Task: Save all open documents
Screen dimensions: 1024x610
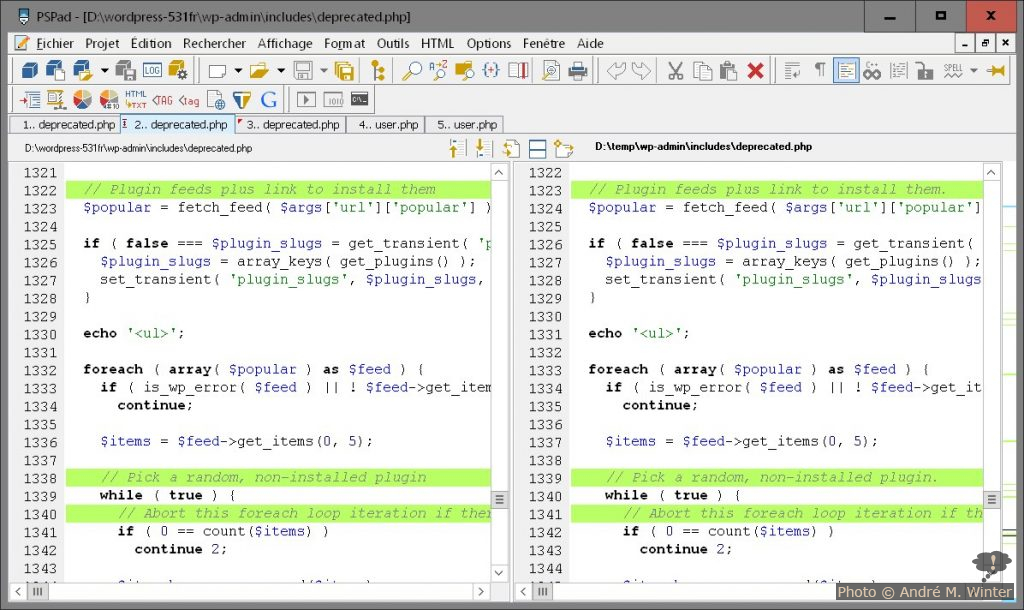Action: (x=345, y=71)
